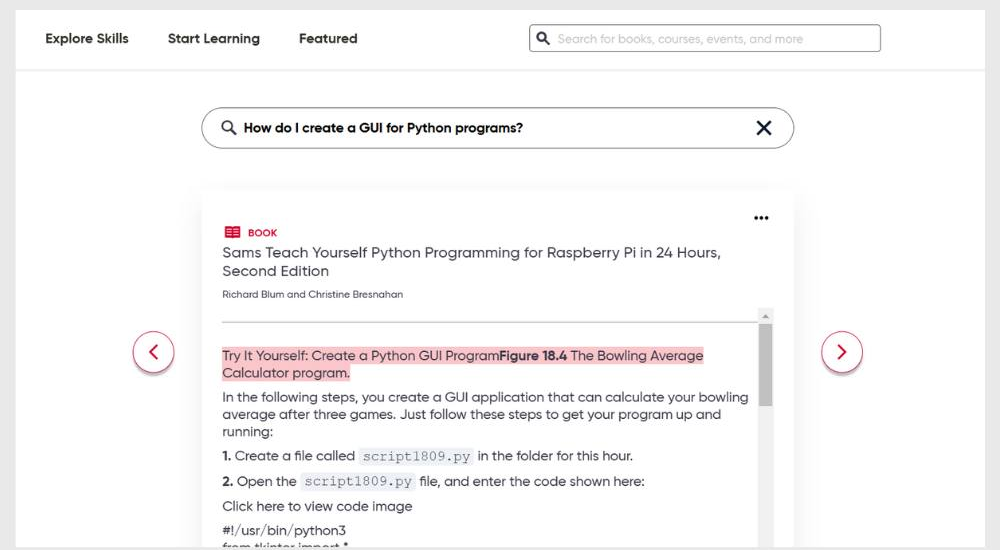Click the #!/usr/bin/python3 code line
Screen dimensions: 1000x550
click(x=284, y=530)
